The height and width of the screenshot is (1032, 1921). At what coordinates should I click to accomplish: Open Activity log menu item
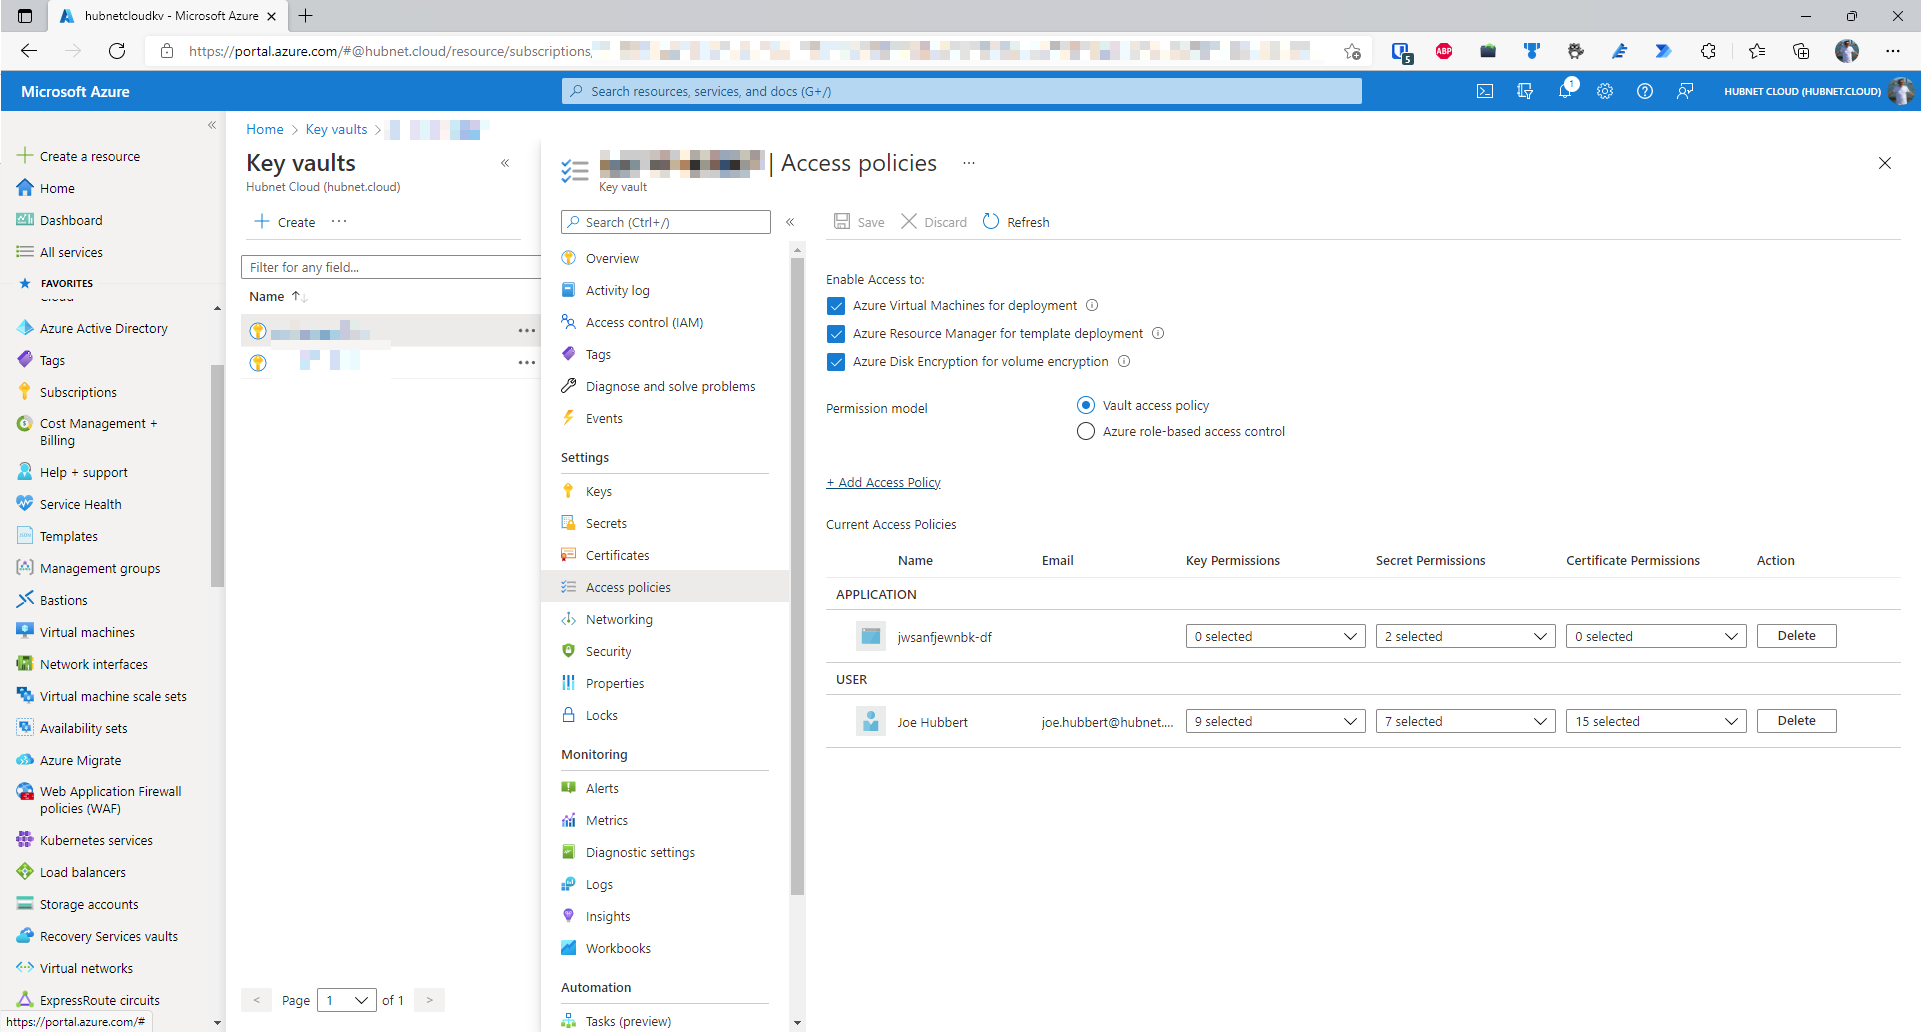(617, 290)
